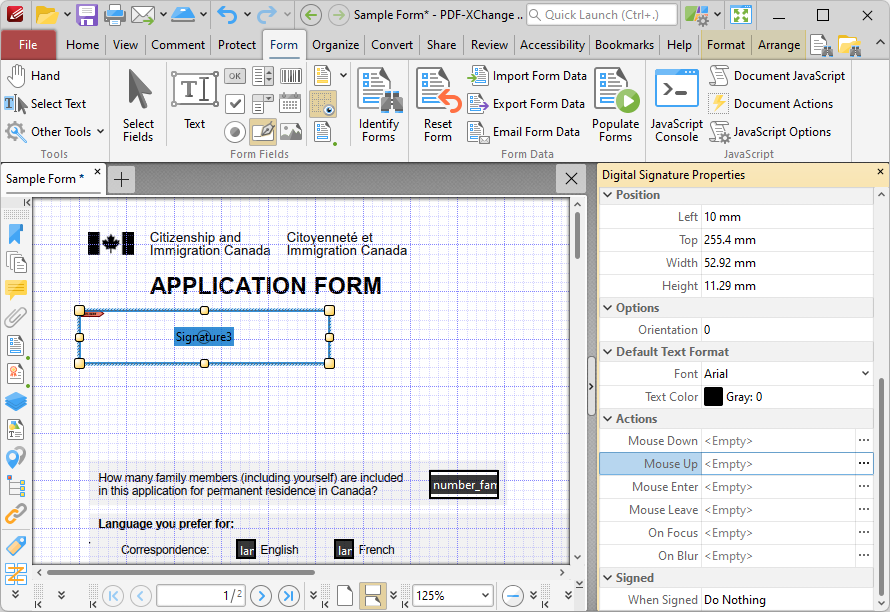Click the Mouse Up ellipsis button
The height and width of the screenshot is (612, 890).
pyautogui.click(x=864, y=464)
